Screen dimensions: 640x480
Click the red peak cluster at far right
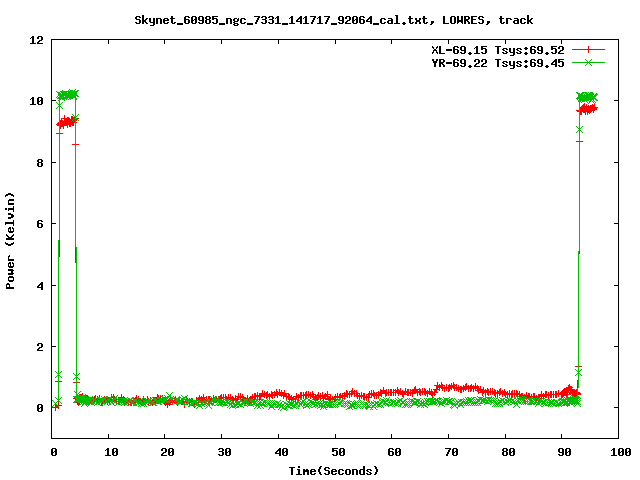tap(588, 109)
